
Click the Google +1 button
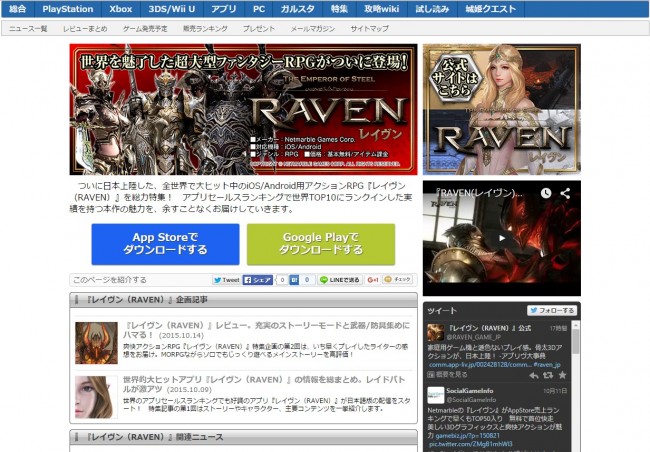click(x=372, y=280)
